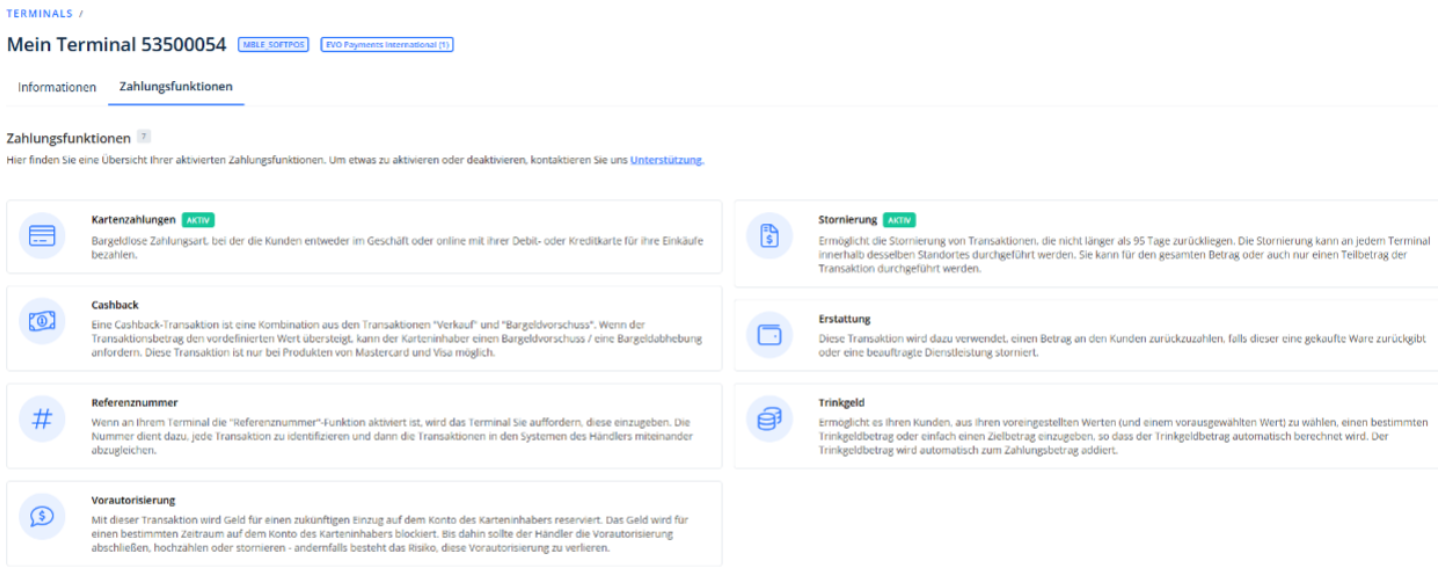Click the Referenznummer hash icon
The height and width of the screenshot is (569, 1438).
click(42, 419)
